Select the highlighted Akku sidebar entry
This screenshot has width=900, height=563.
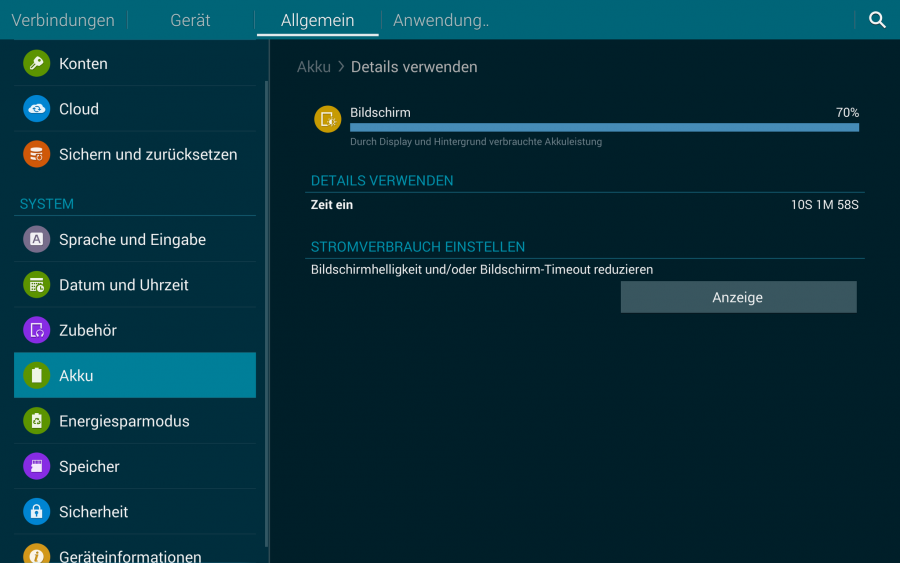tap(135, 376)
